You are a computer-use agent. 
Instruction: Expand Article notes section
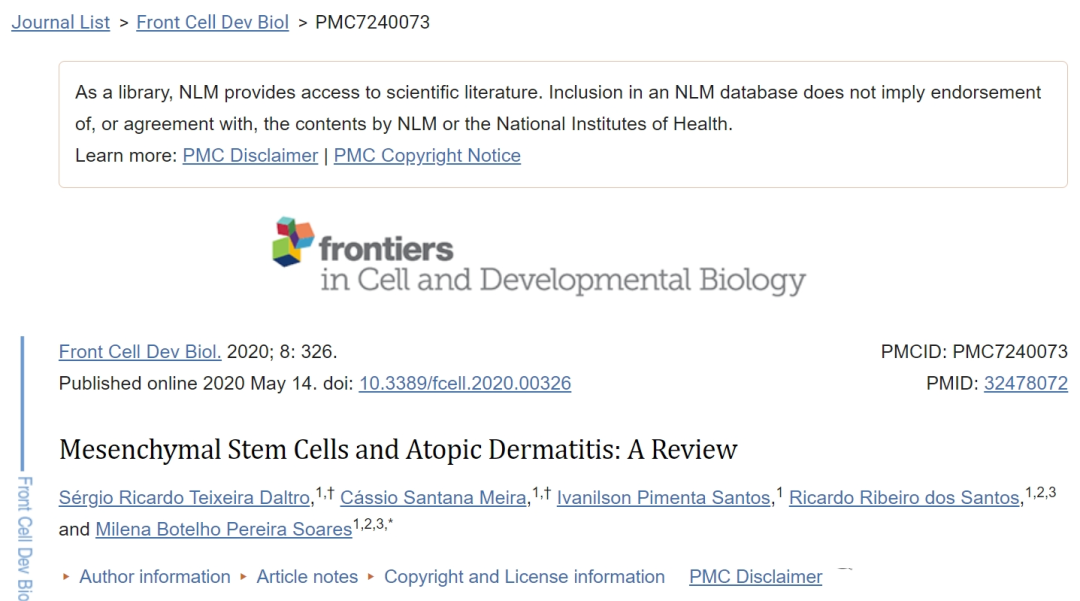pyautogui.click(x=306, y=577)
